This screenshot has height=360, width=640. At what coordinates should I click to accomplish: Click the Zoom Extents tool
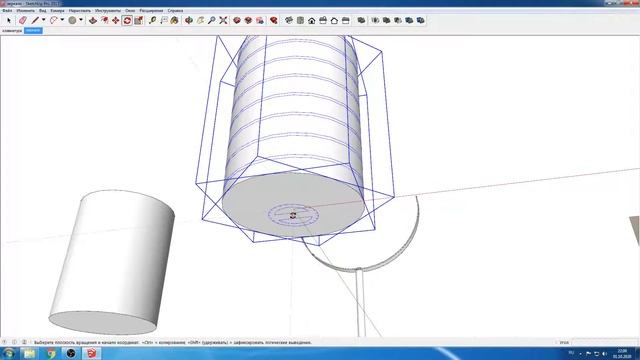223,20
